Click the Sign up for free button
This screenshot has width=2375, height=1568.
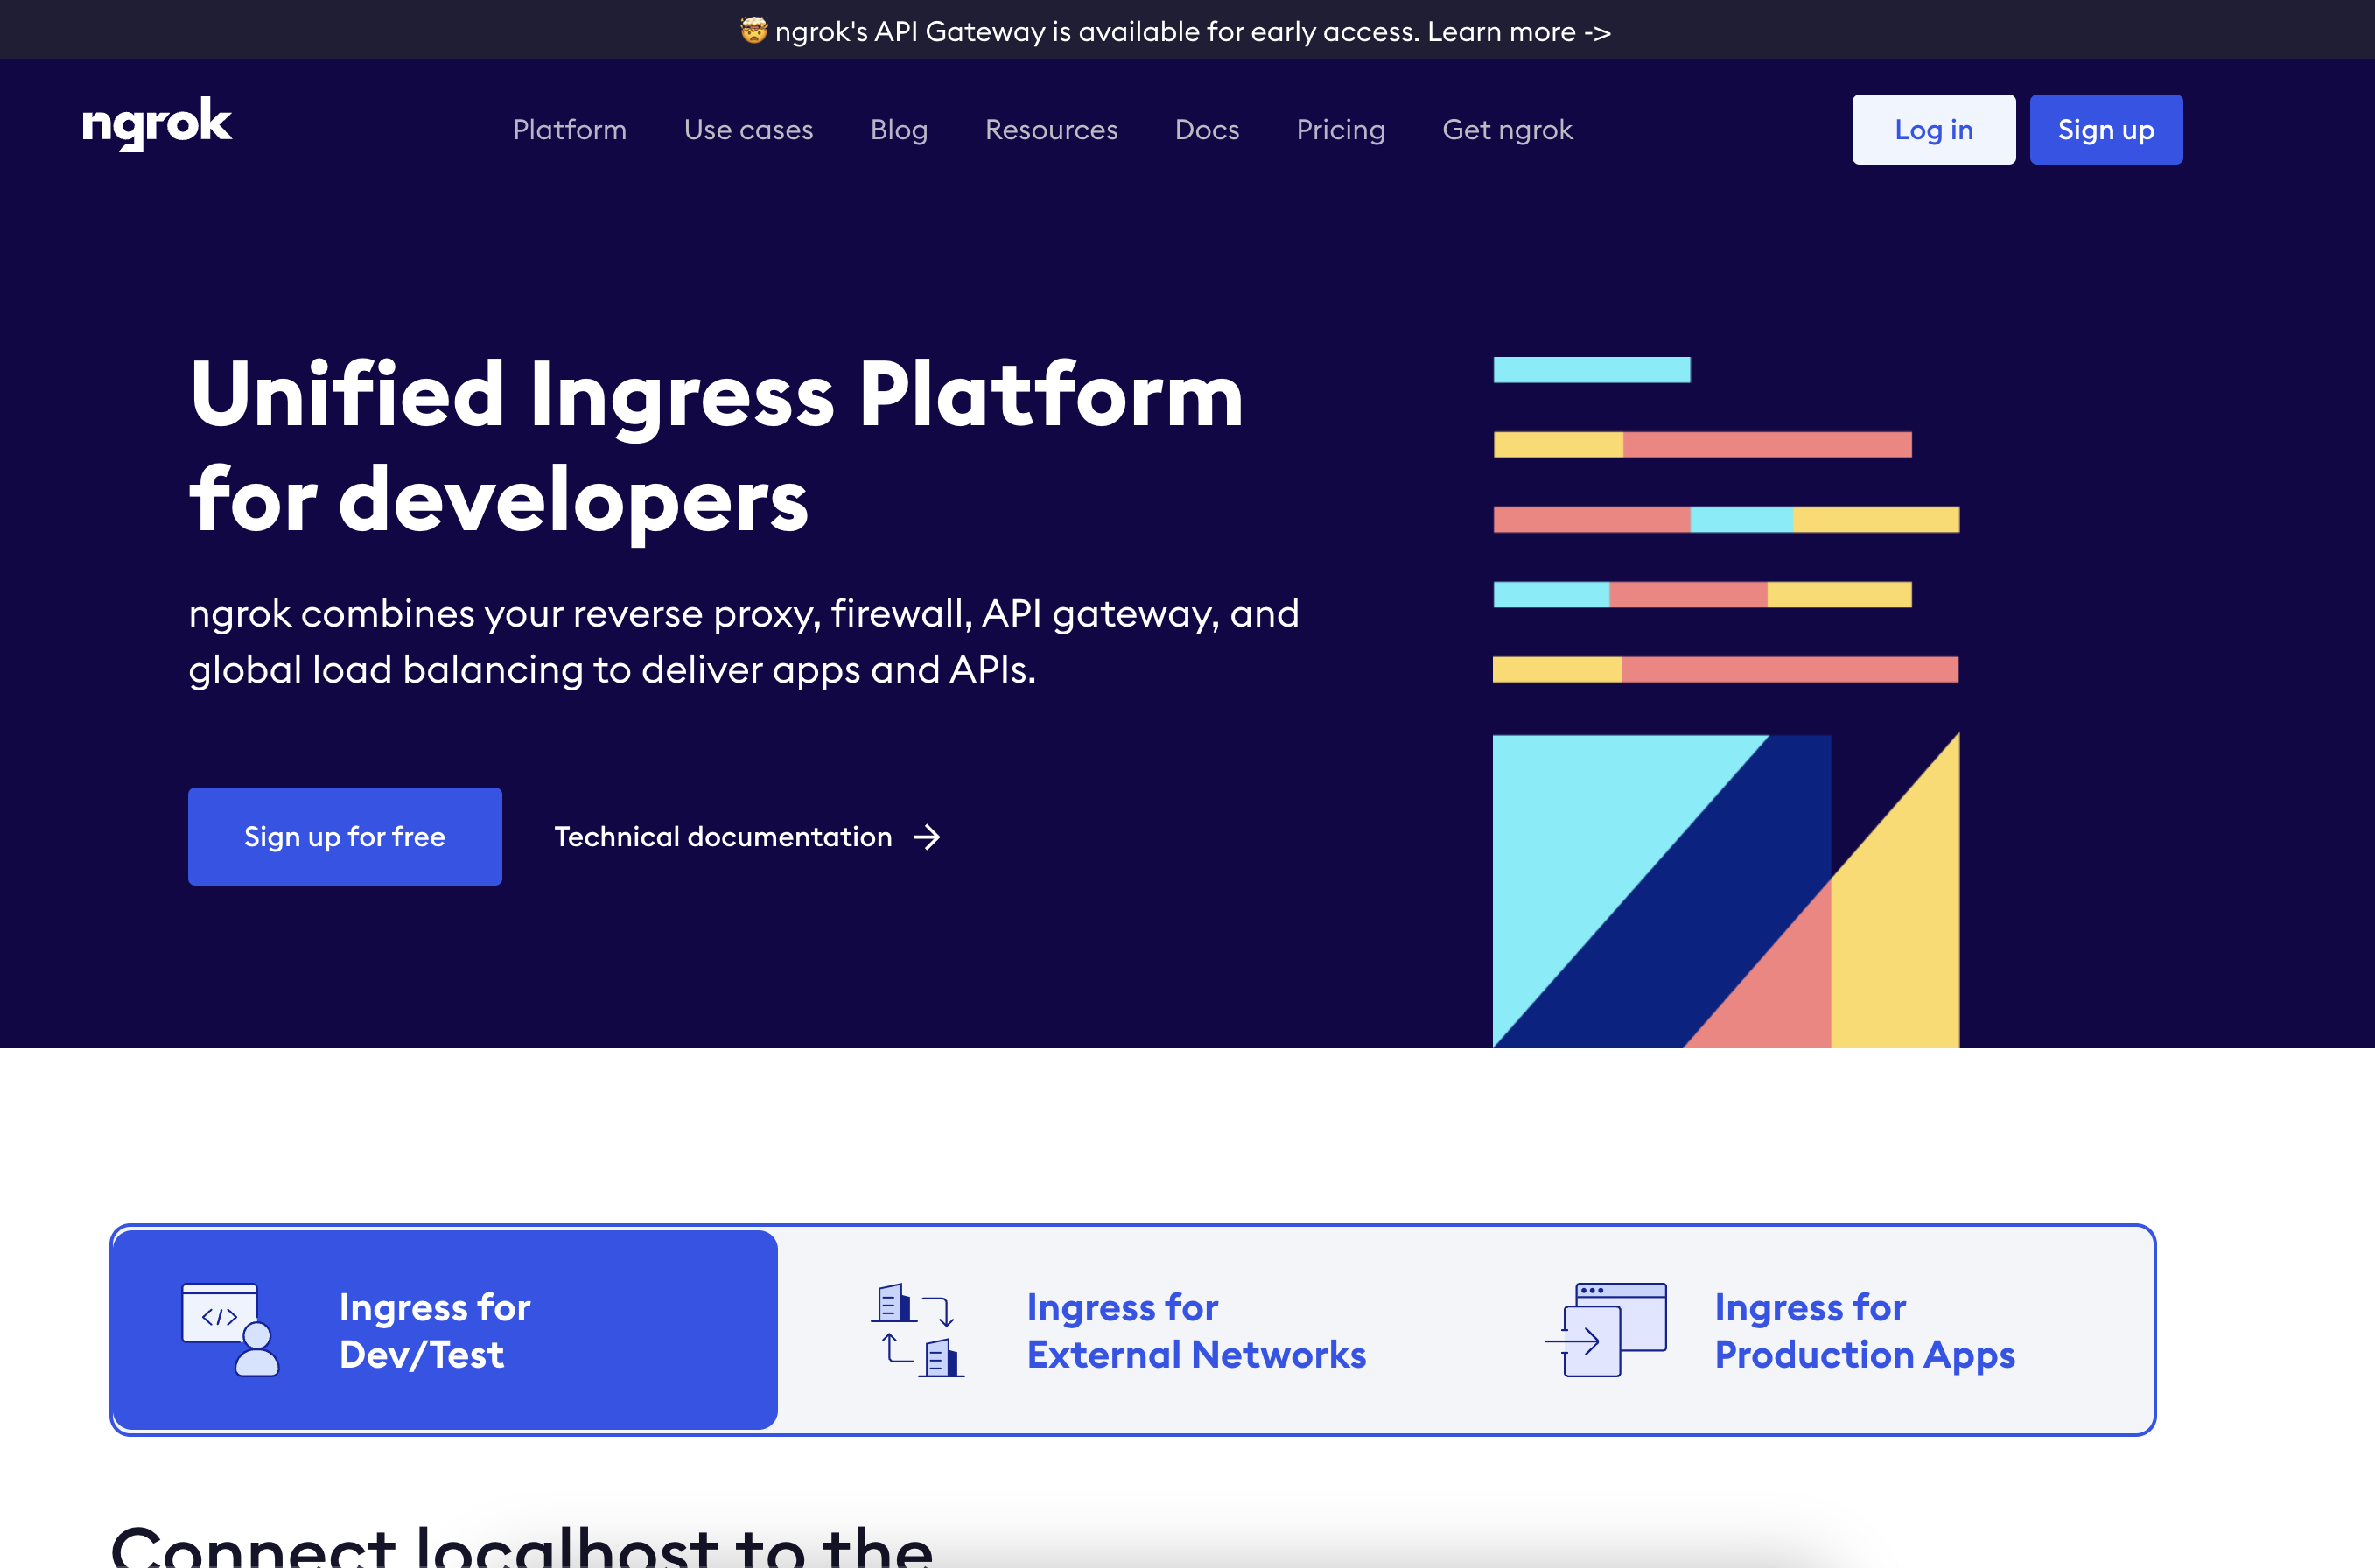point(345,837)
